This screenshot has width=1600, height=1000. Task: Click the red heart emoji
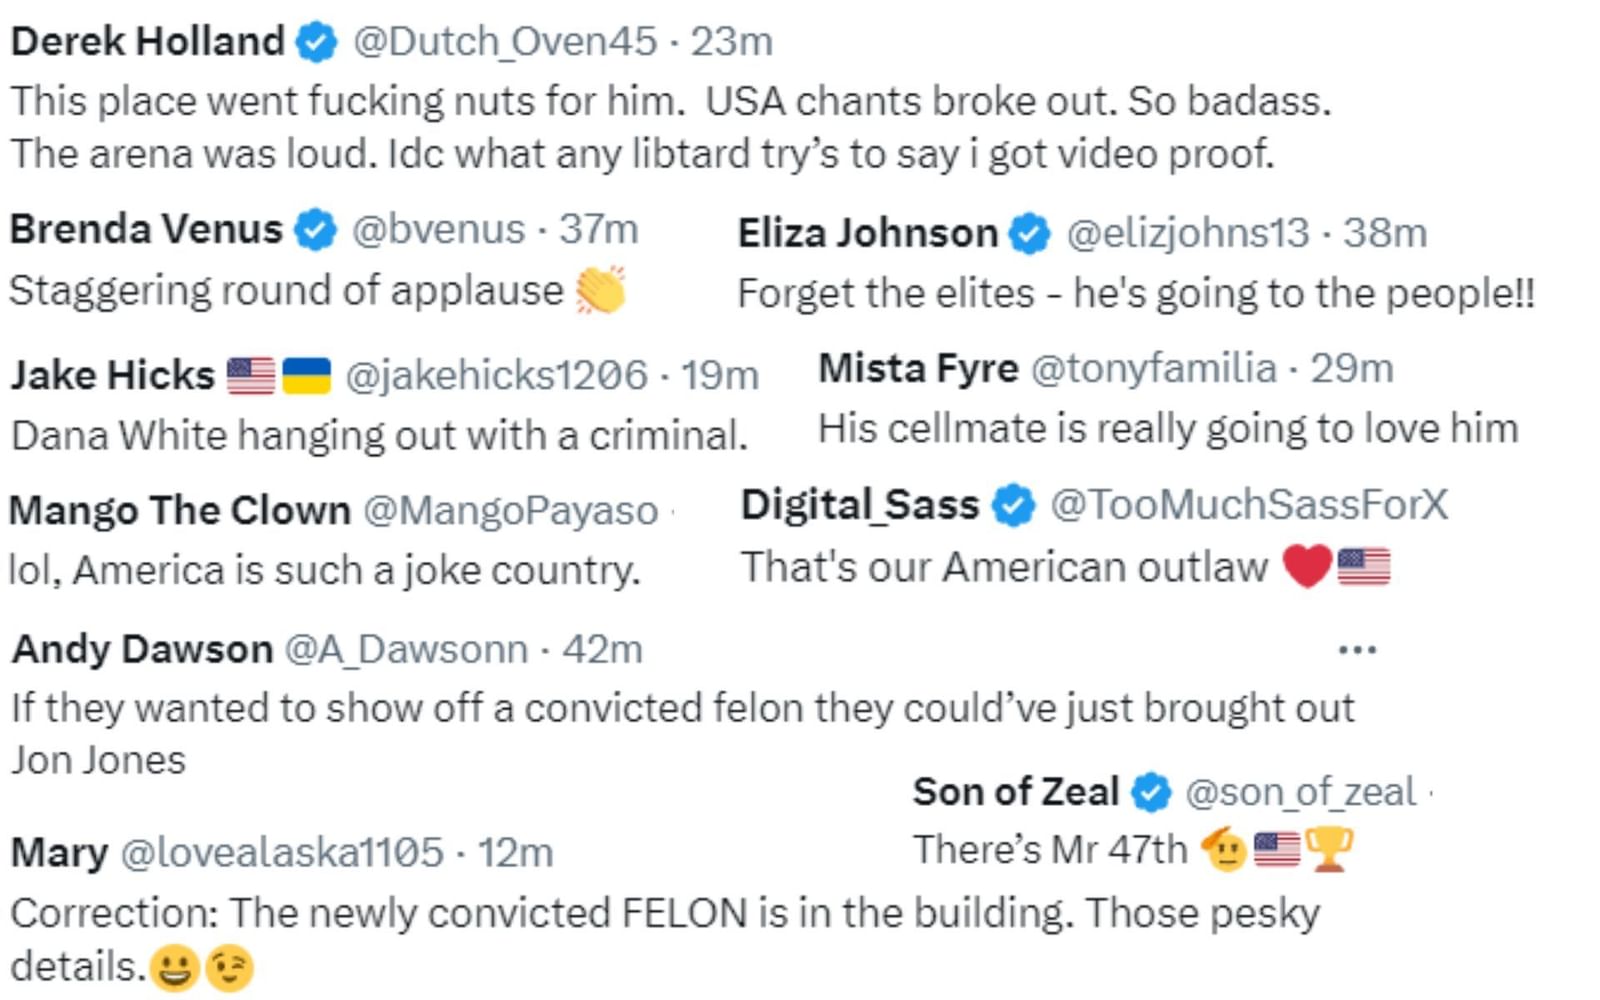tap(1306, 567)
